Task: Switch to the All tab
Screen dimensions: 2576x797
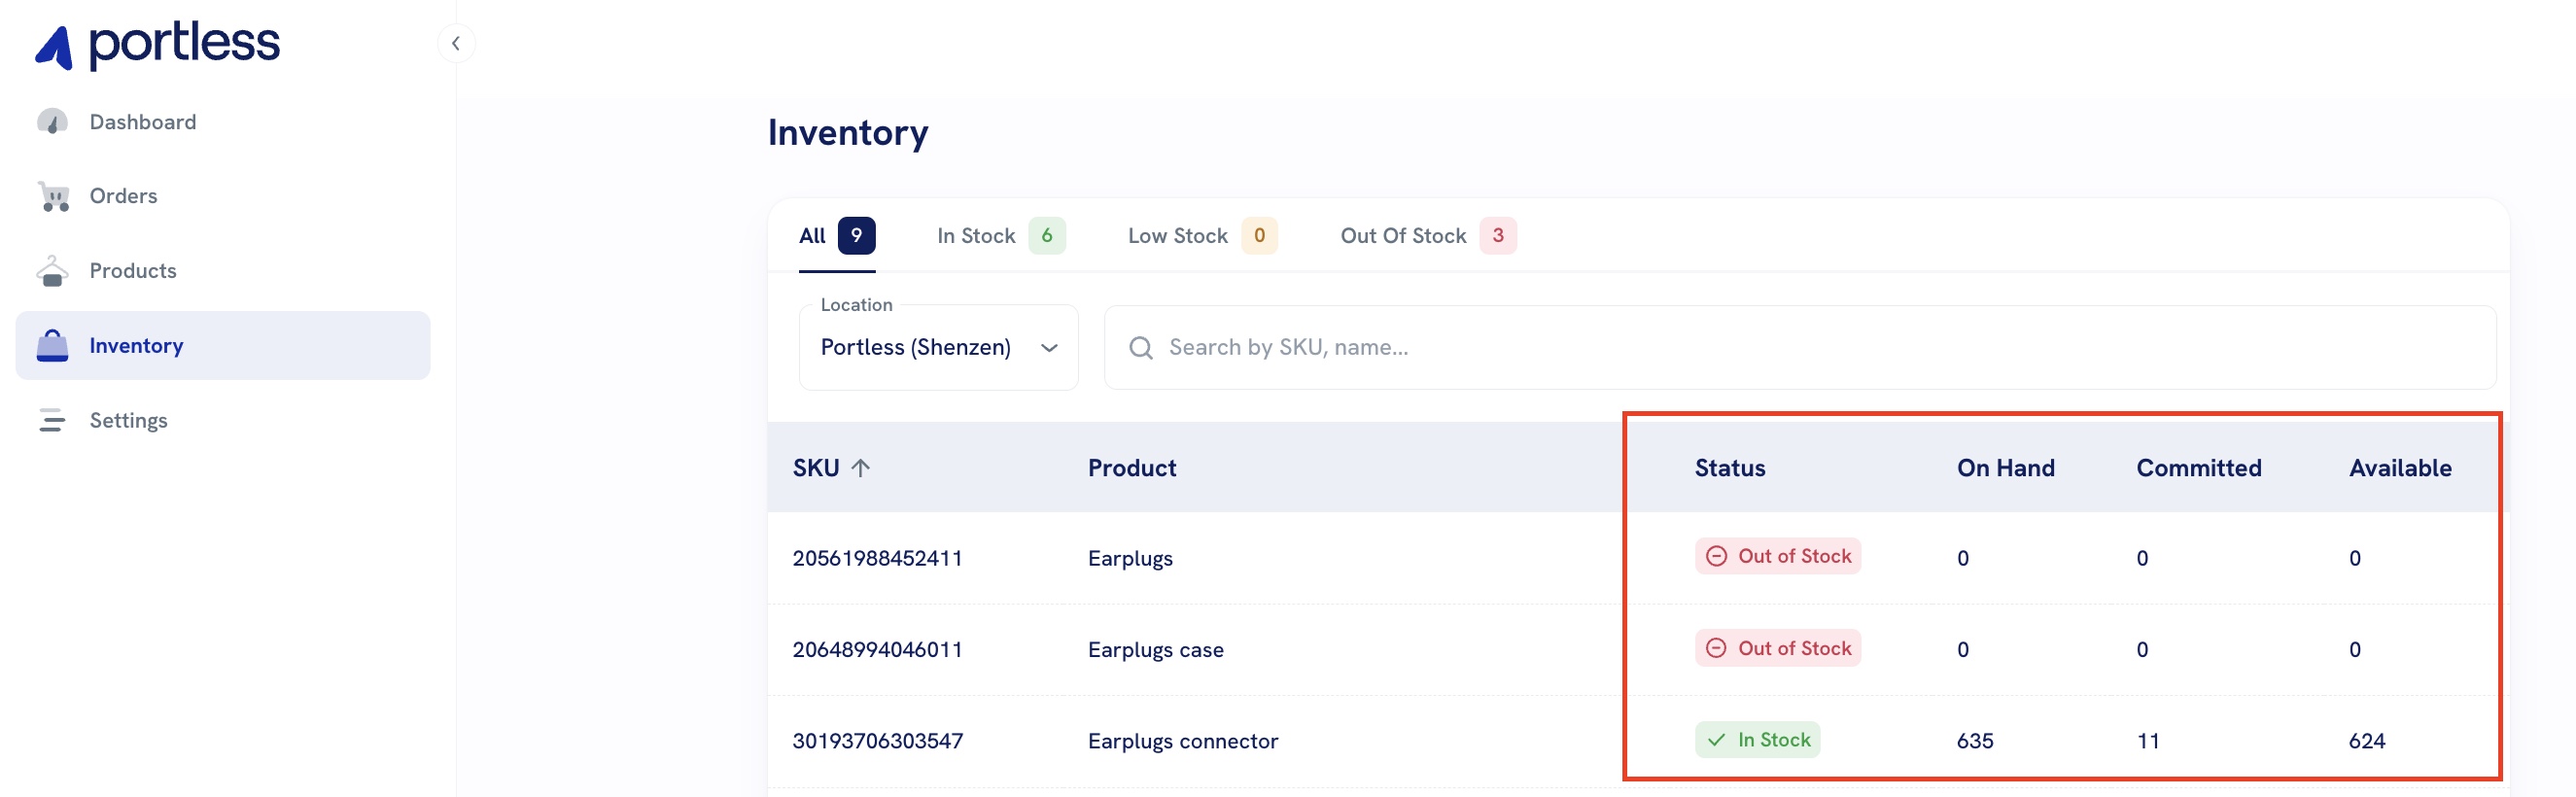Action: coord(837,236)
